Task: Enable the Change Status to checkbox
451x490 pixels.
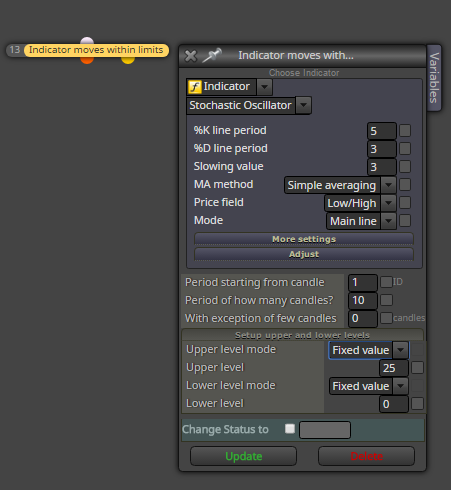Action: click(x=290, y=429)
